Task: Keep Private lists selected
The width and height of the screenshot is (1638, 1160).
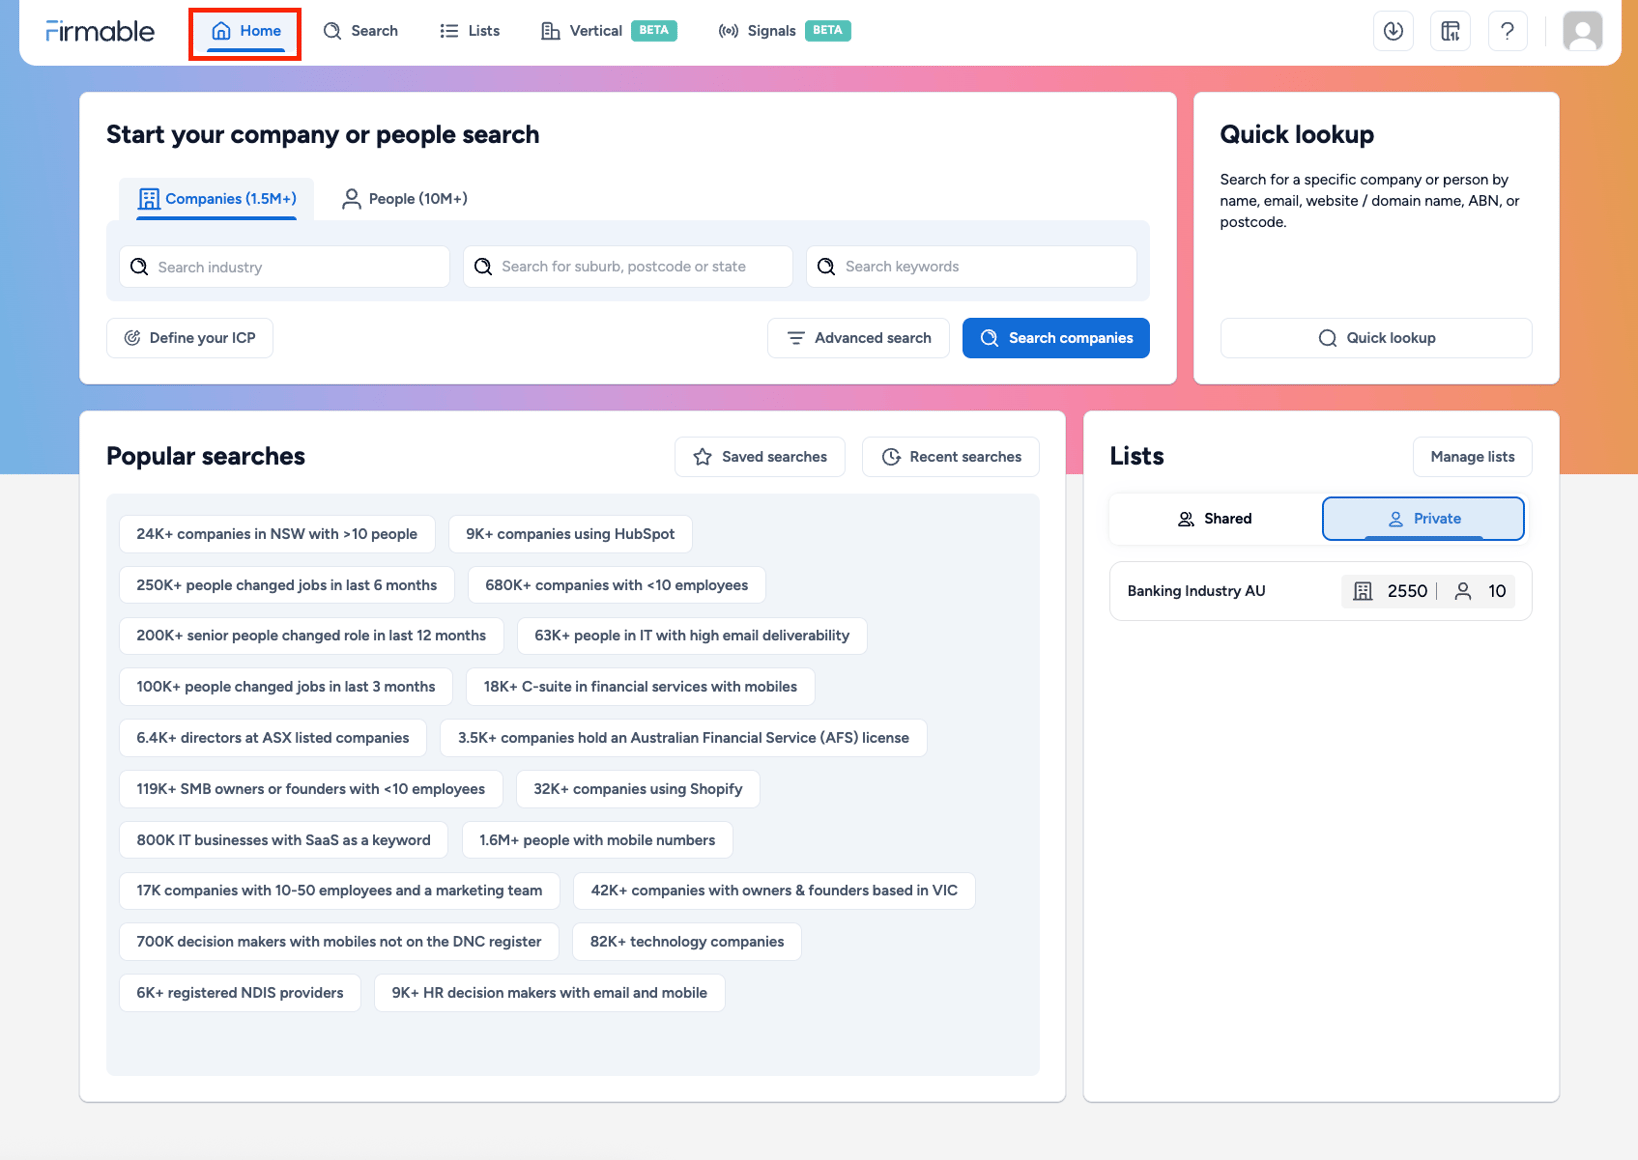Action: point(1423,518)
